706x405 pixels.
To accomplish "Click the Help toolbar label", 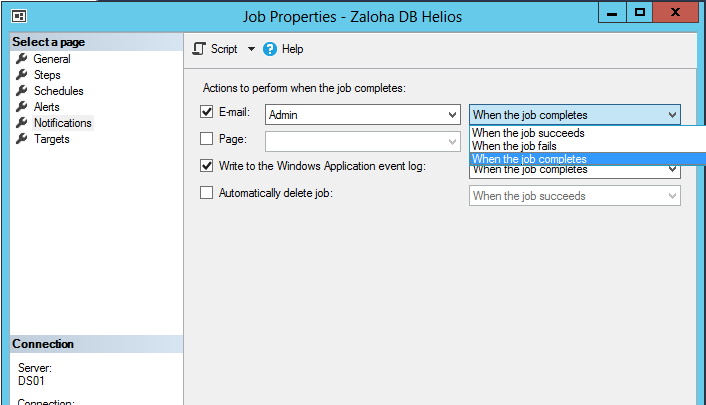I will tap(292, 49).
